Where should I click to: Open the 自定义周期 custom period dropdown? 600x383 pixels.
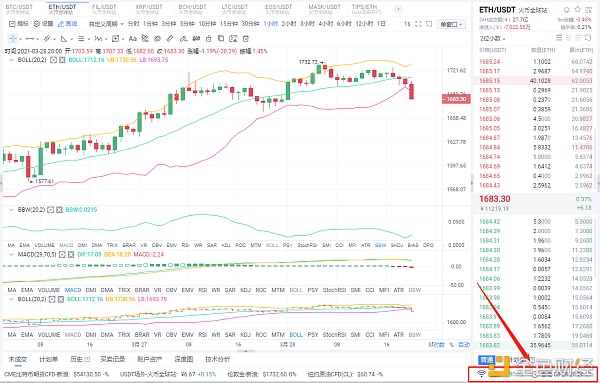(106, 24)
